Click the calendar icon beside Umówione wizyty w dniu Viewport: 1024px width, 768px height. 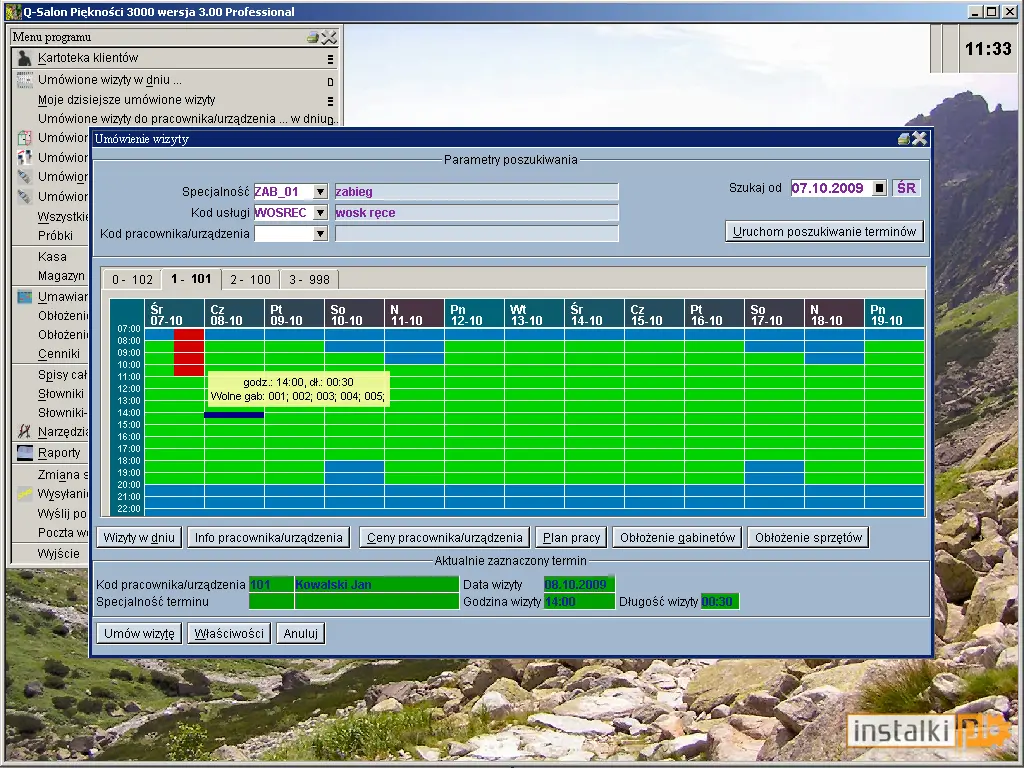coord(24,80)
